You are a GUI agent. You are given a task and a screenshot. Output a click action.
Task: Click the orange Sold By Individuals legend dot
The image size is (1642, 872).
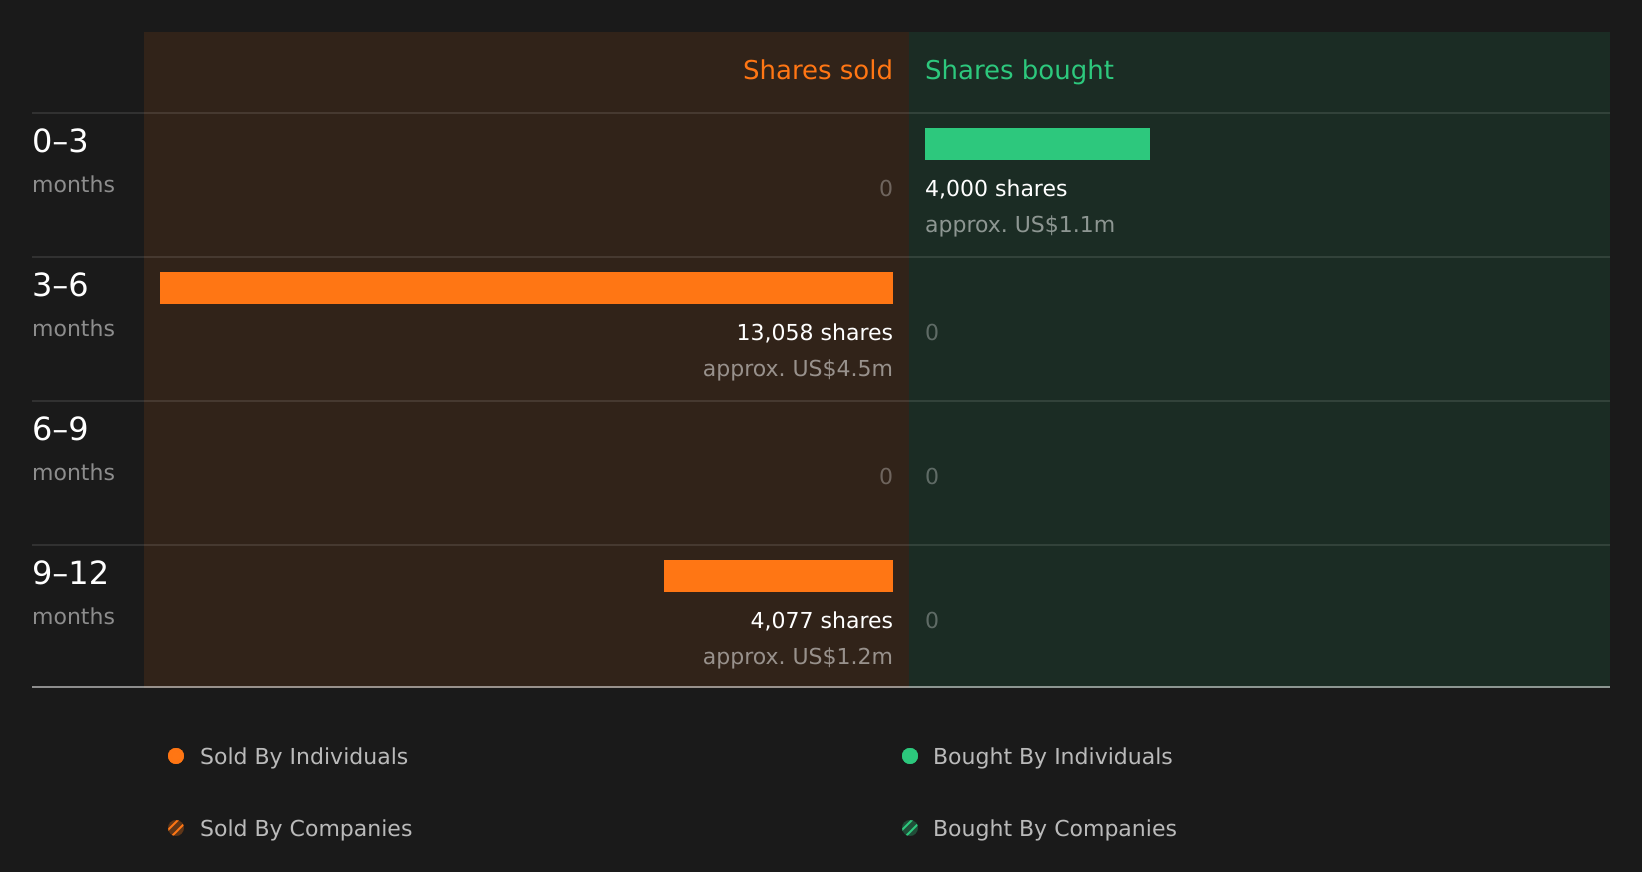[176, 756]
